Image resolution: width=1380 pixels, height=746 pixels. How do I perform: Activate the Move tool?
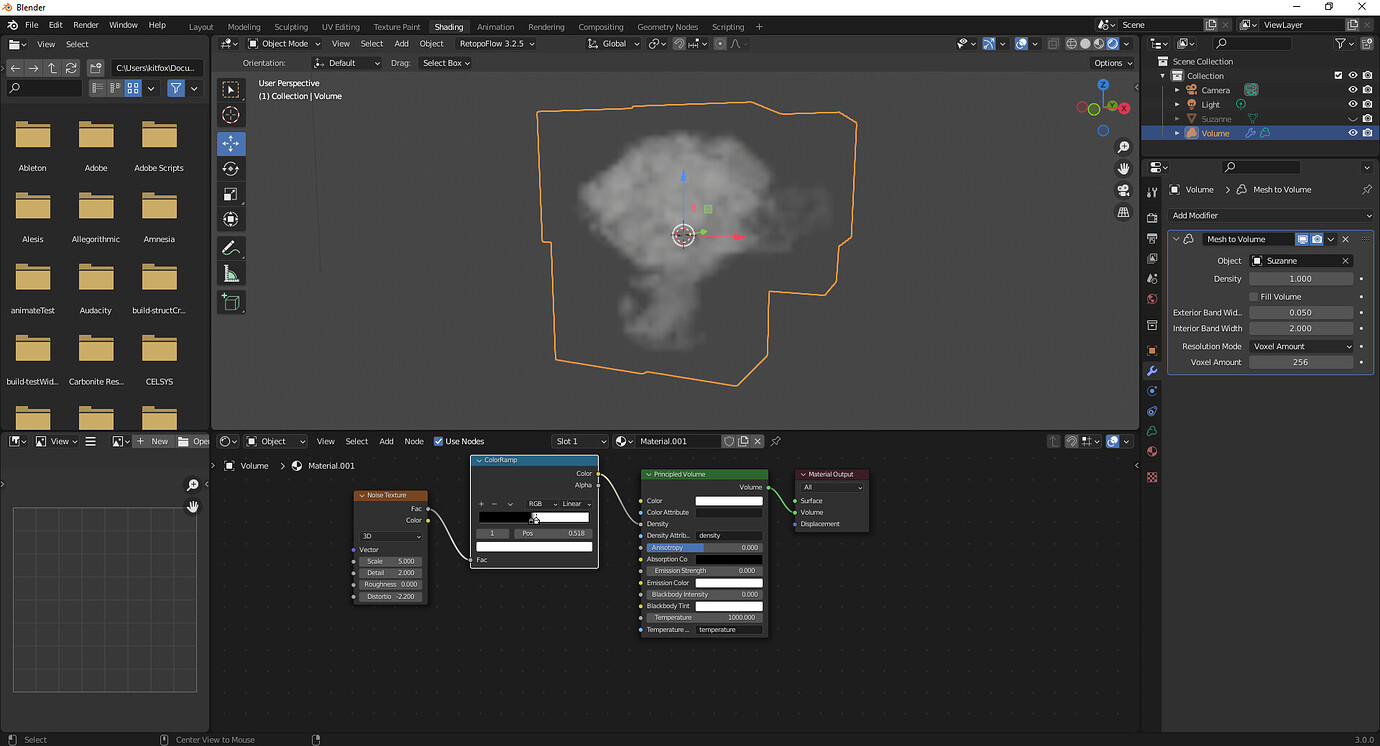coord(231,144)
